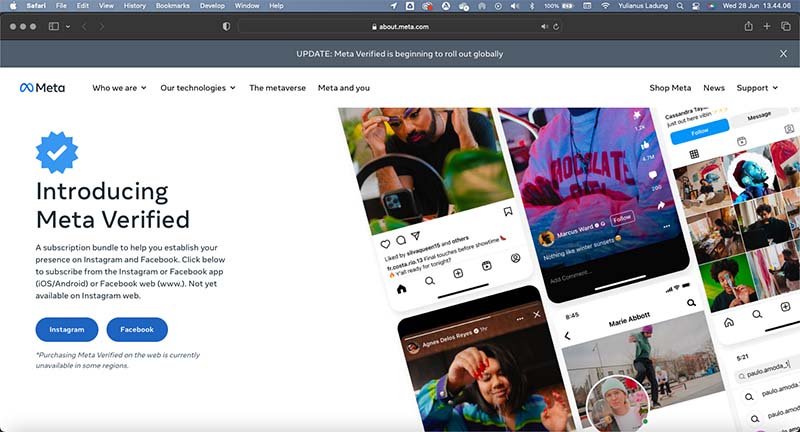Click the Instagram subscribe button
The height and width of the screenshot is (432, 800).
point(67,329)
